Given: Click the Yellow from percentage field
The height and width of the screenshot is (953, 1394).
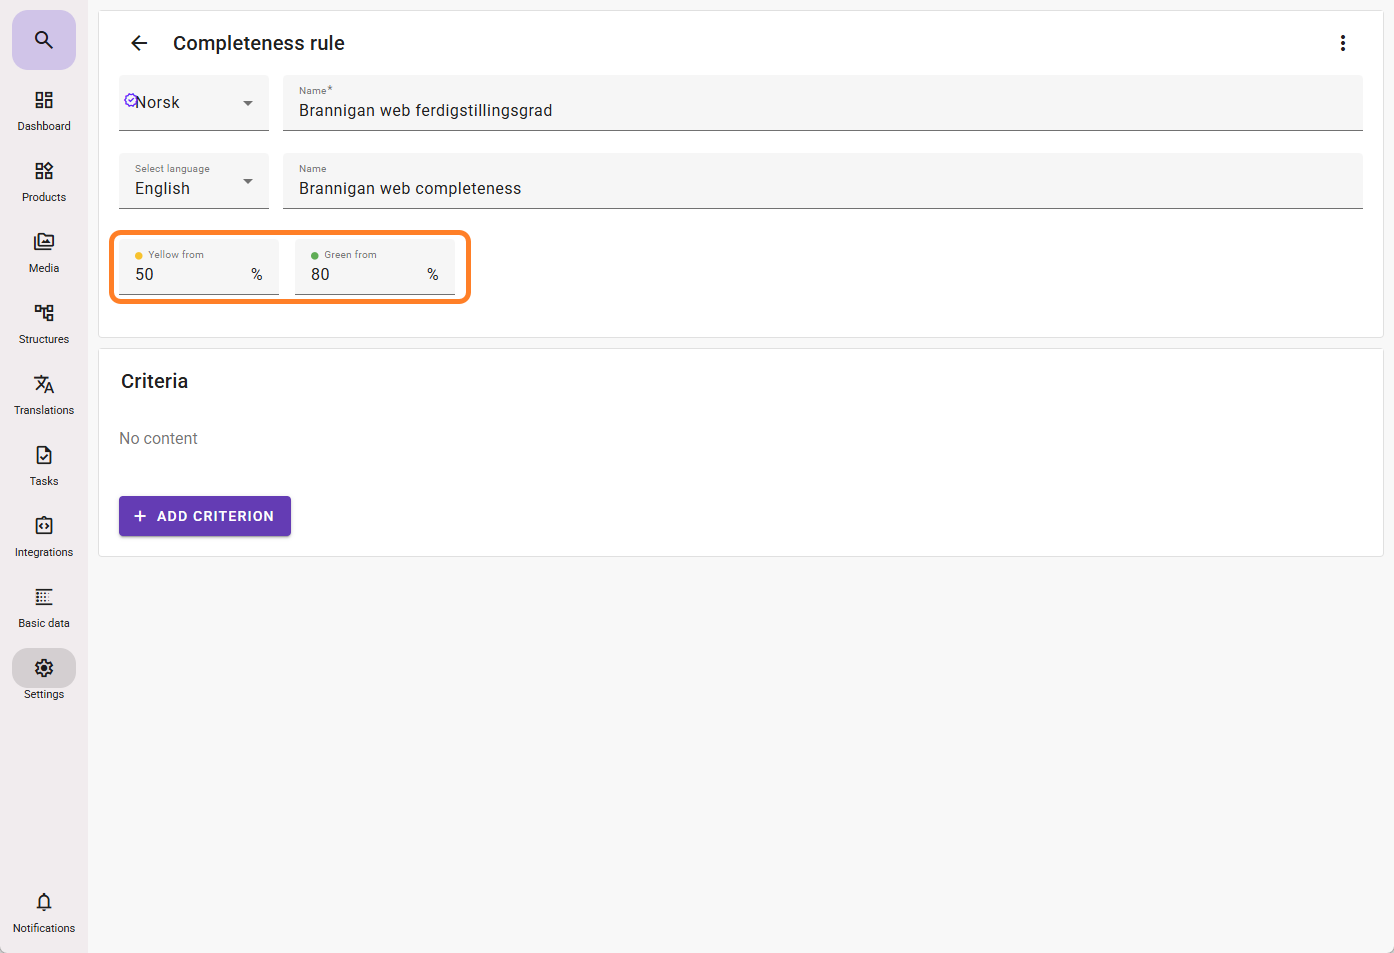Looking at the screenshot, I should coord(190,274).
